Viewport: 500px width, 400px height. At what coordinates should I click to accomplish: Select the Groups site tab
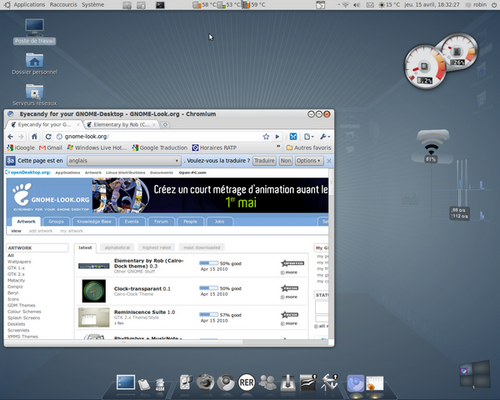point(56,221)
